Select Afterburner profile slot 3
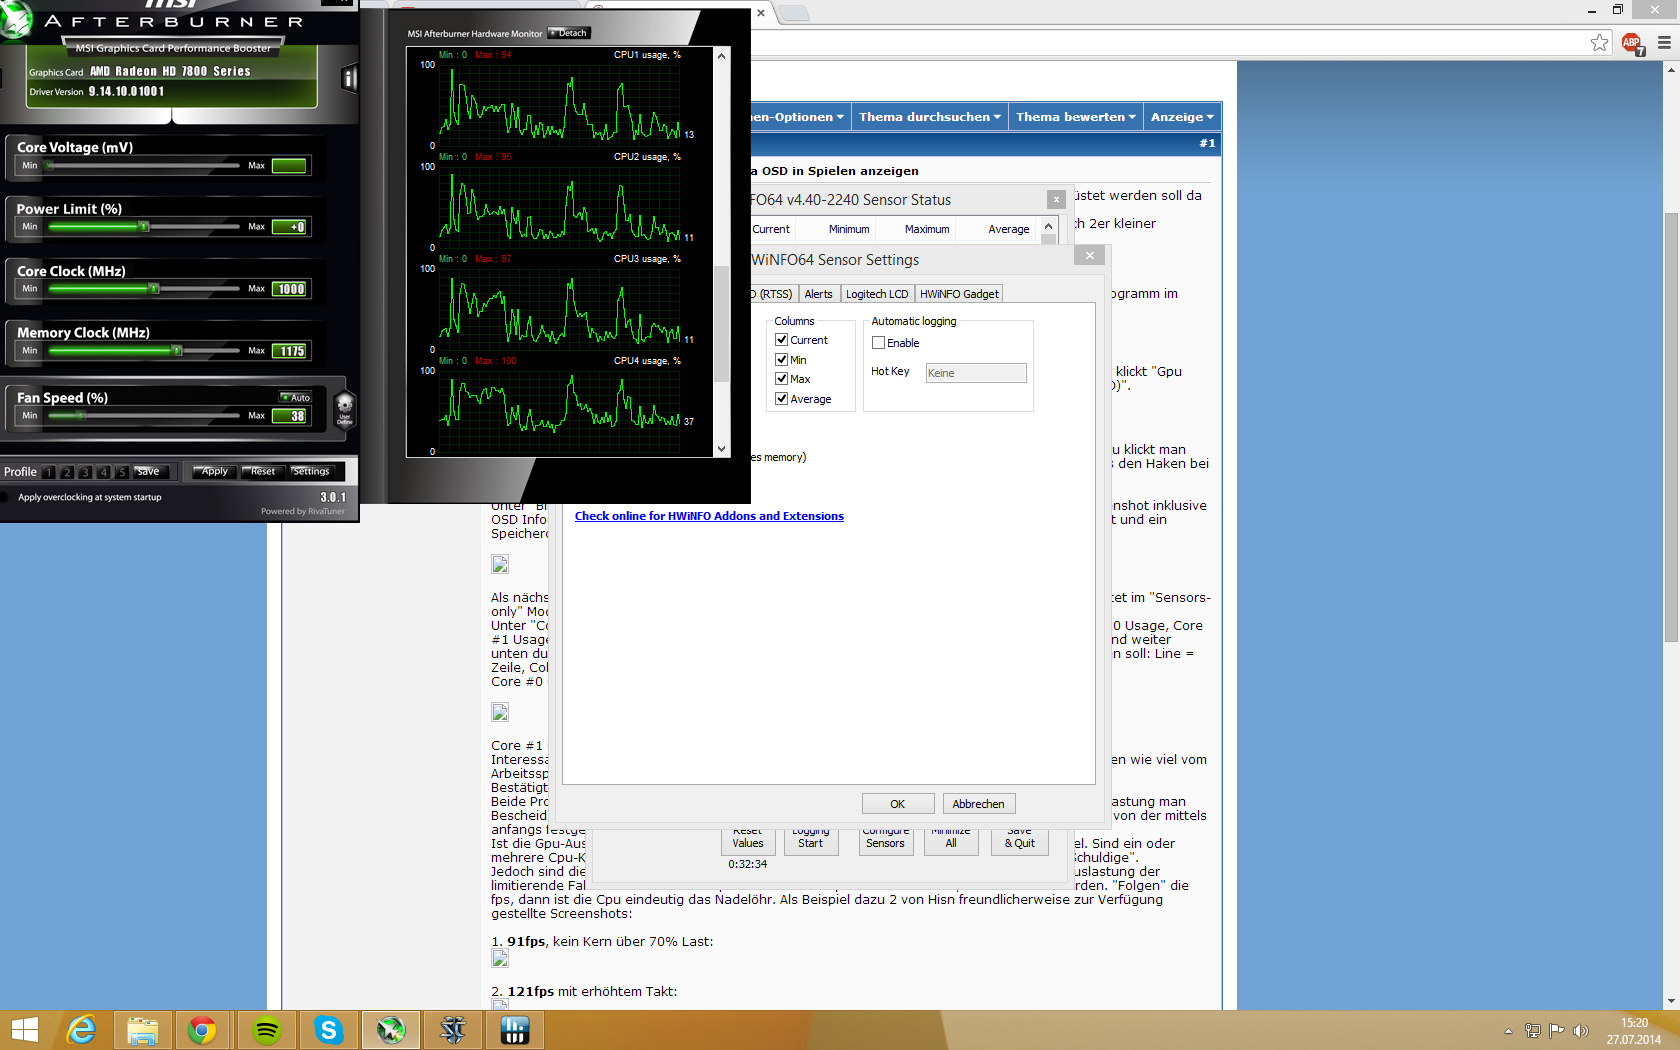The width and height of the screenshot is (1680, 1050). tap(85, 472)
